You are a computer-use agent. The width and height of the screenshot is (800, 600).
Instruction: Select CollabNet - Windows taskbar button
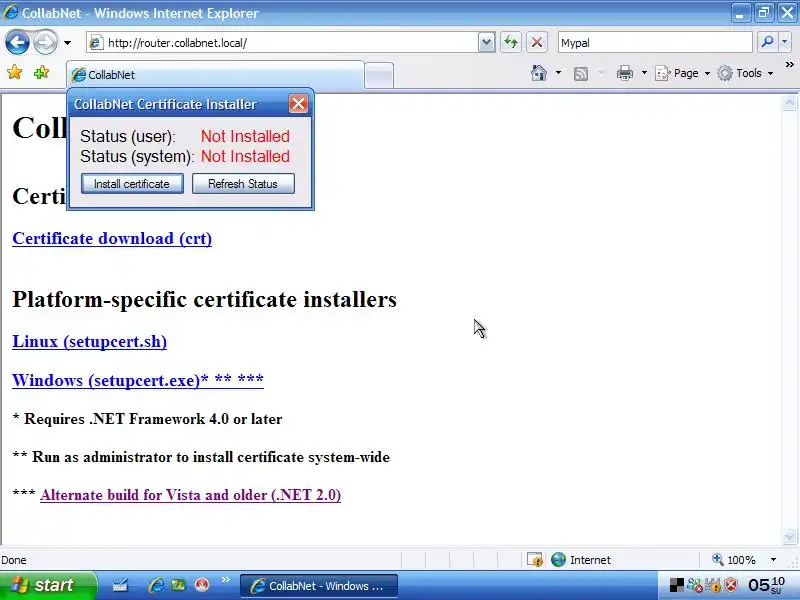point(318,586)
